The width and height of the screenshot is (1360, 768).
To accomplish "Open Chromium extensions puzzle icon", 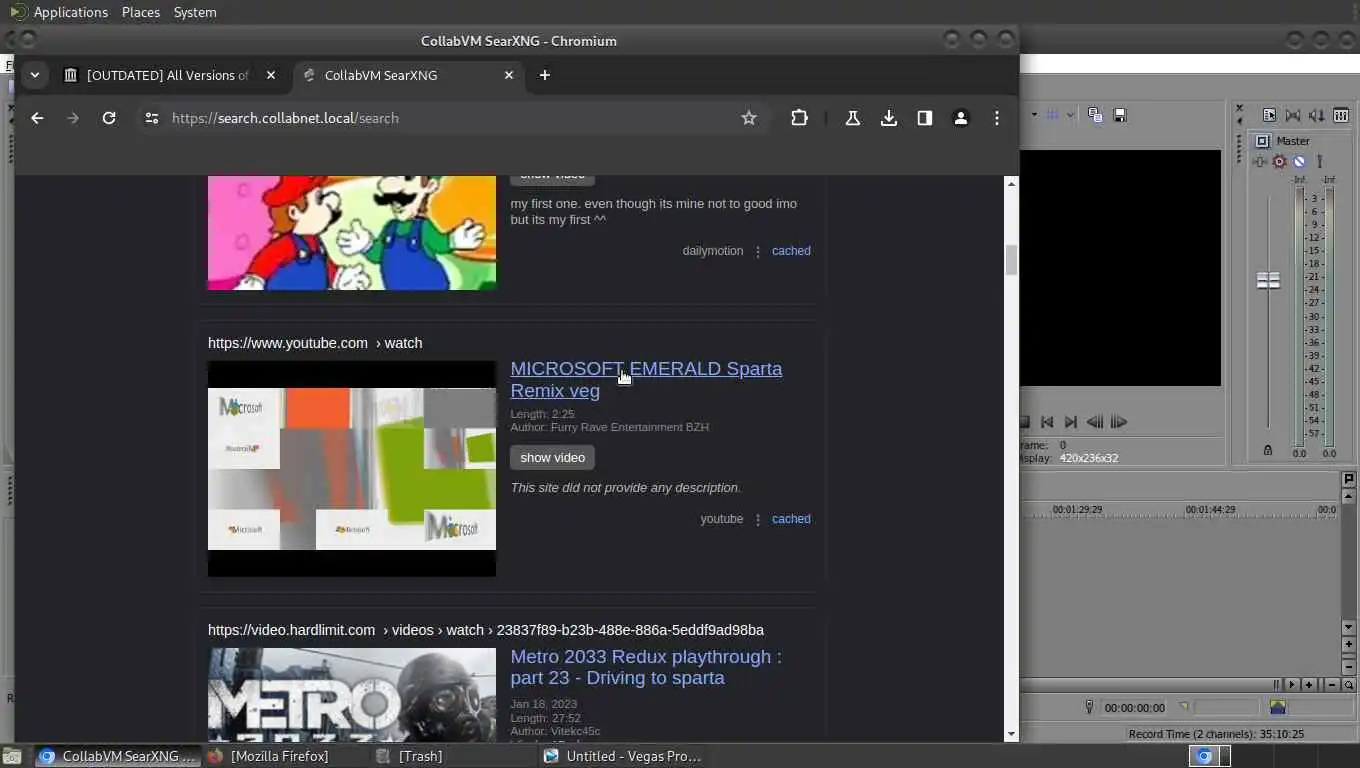I will coord(799,118).
